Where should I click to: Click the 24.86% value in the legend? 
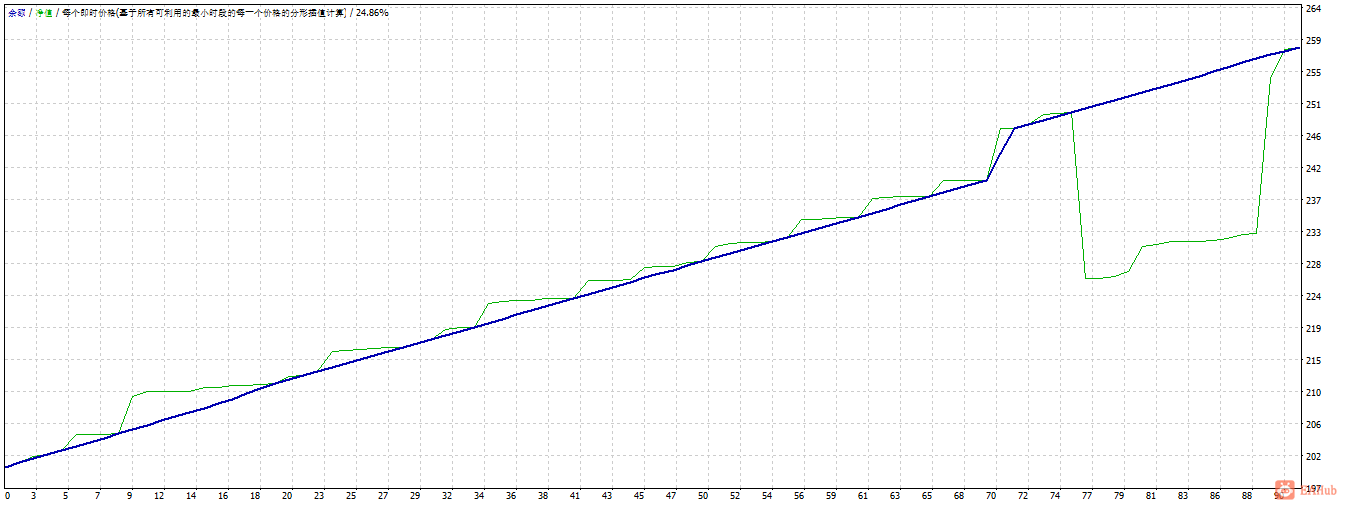coord(372,13)
